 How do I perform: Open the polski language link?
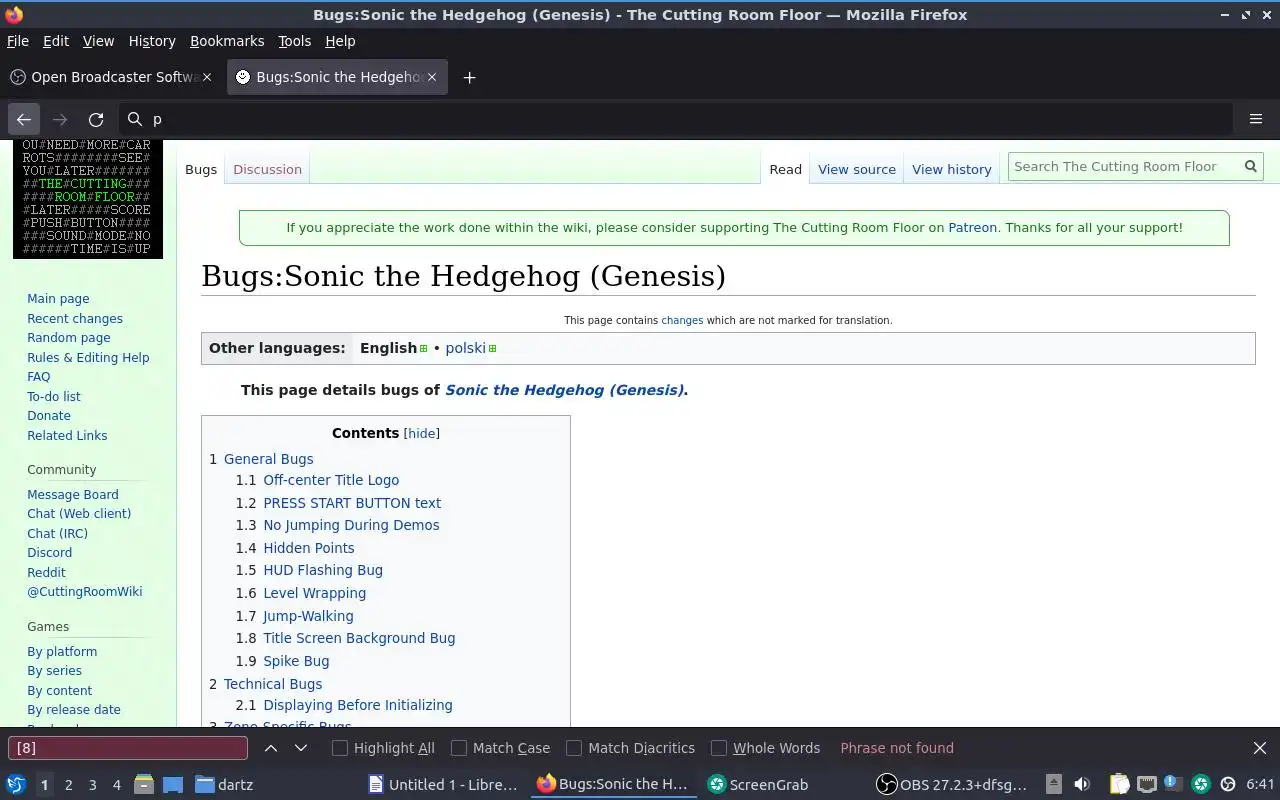coord(465,348)
